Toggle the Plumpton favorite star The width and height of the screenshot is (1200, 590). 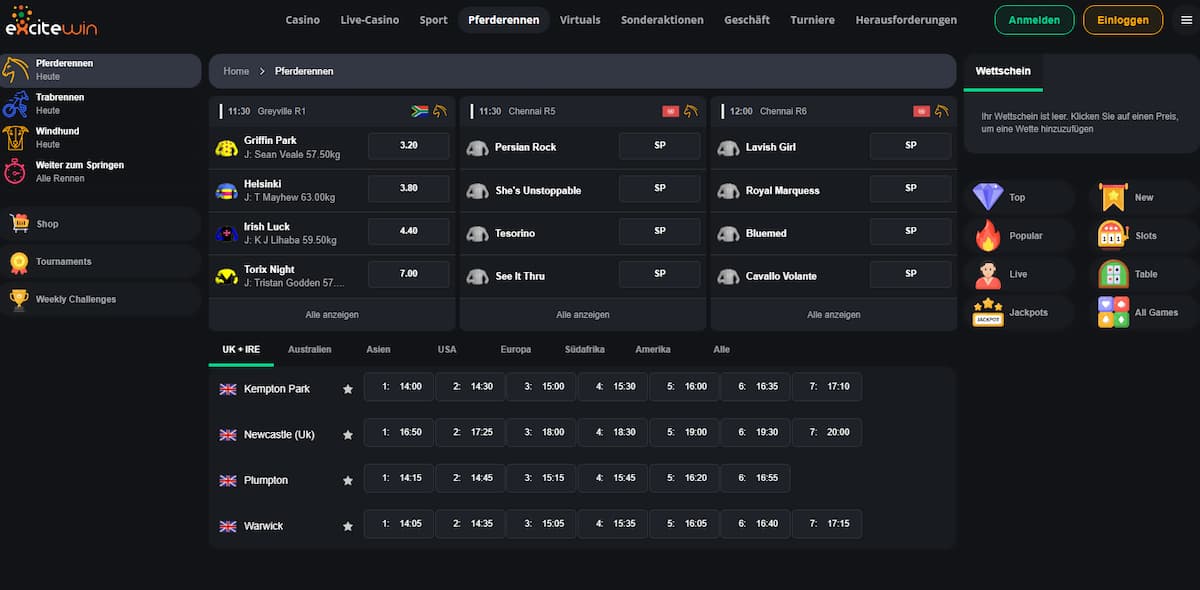tap(348, 481)
